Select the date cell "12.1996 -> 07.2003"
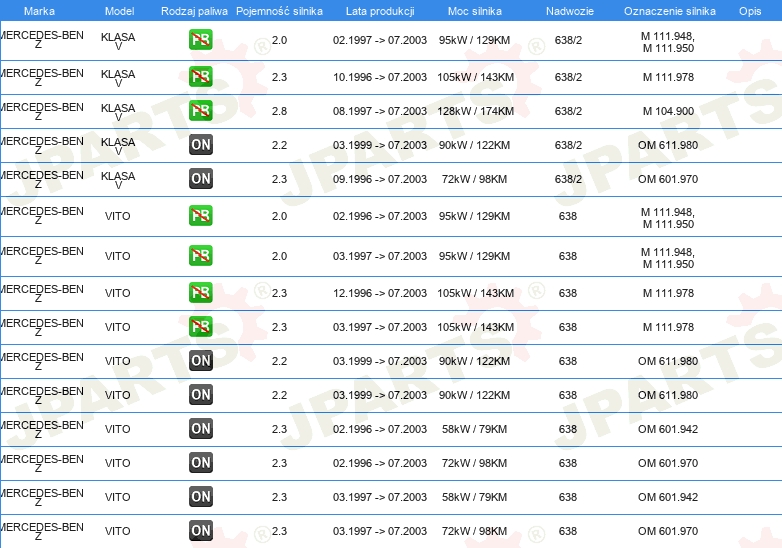 (380, 293)
